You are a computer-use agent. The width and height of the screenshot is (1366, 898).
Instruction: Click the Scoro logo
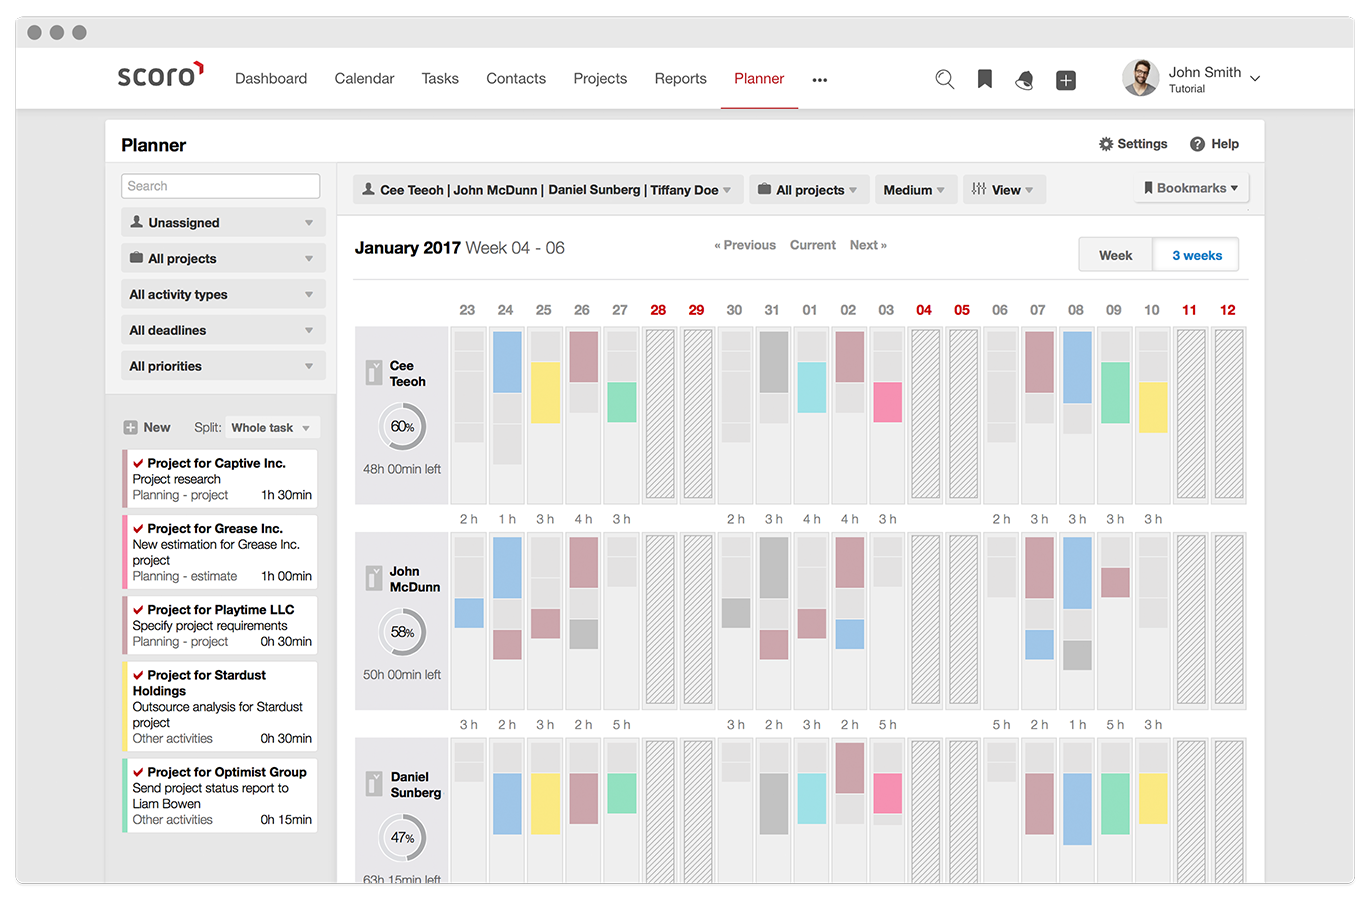pyautogui.click(x=160, y=75)
